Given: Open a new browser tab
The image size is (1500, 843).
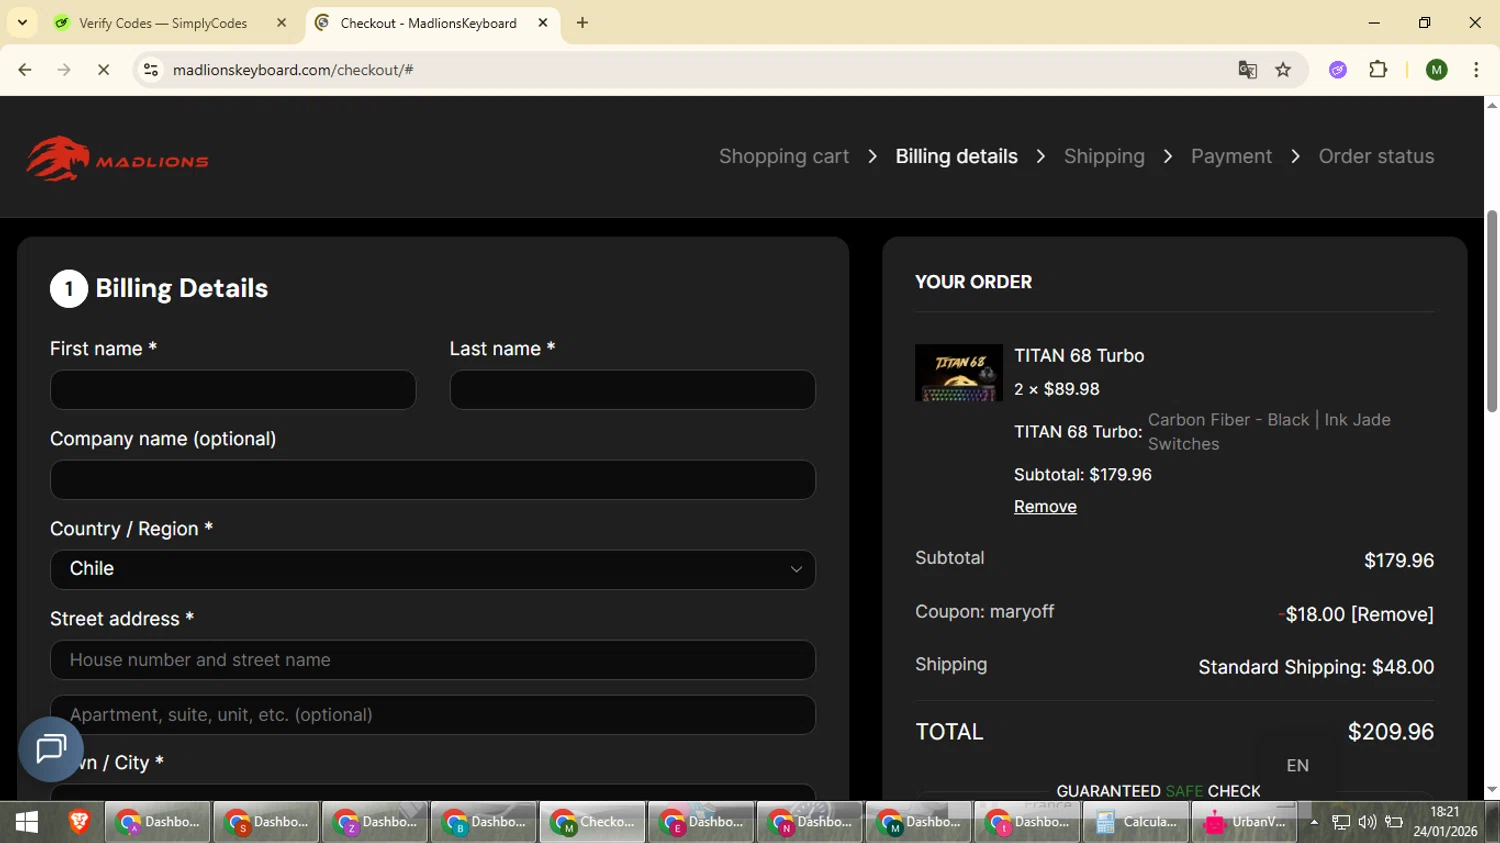Looking at the screenshot, I should click(582, 23).
